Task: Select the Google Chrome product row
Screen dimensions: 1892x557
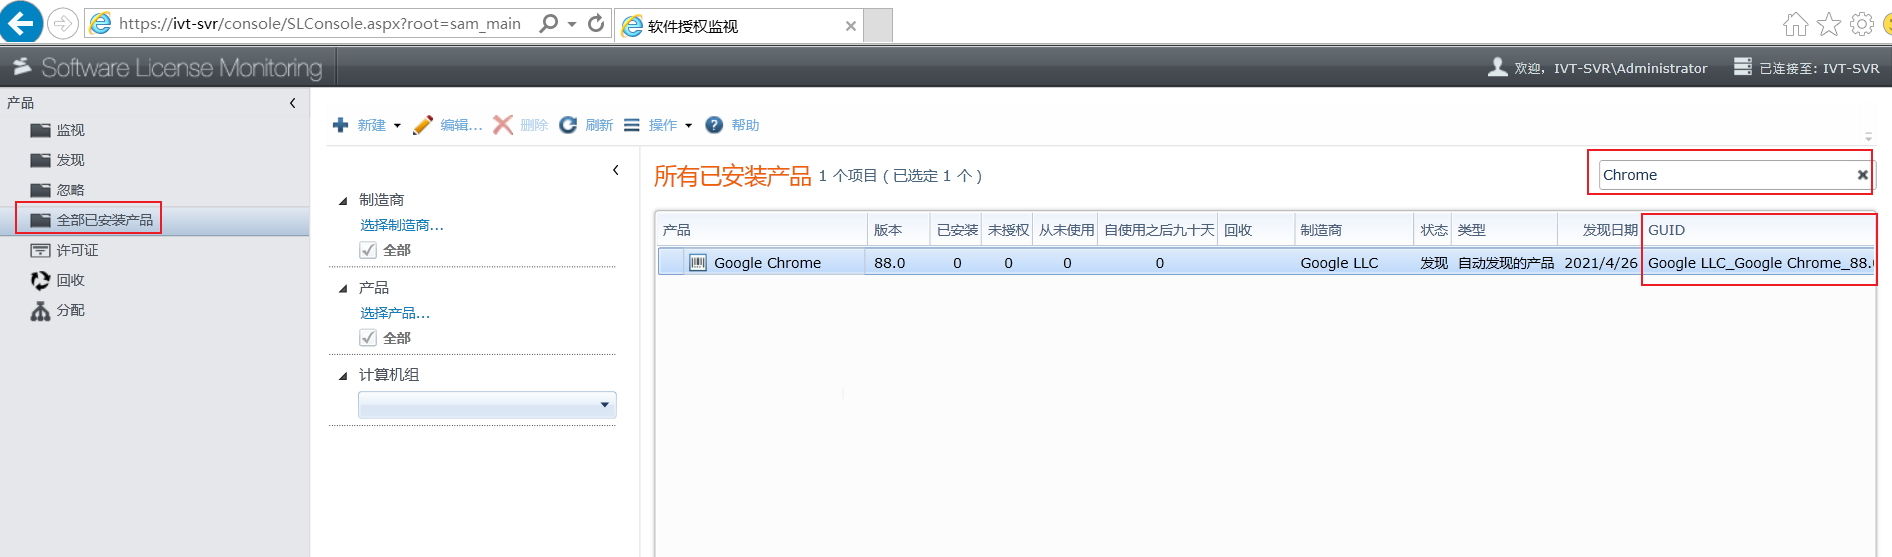Action: (x=1265, y=263)
